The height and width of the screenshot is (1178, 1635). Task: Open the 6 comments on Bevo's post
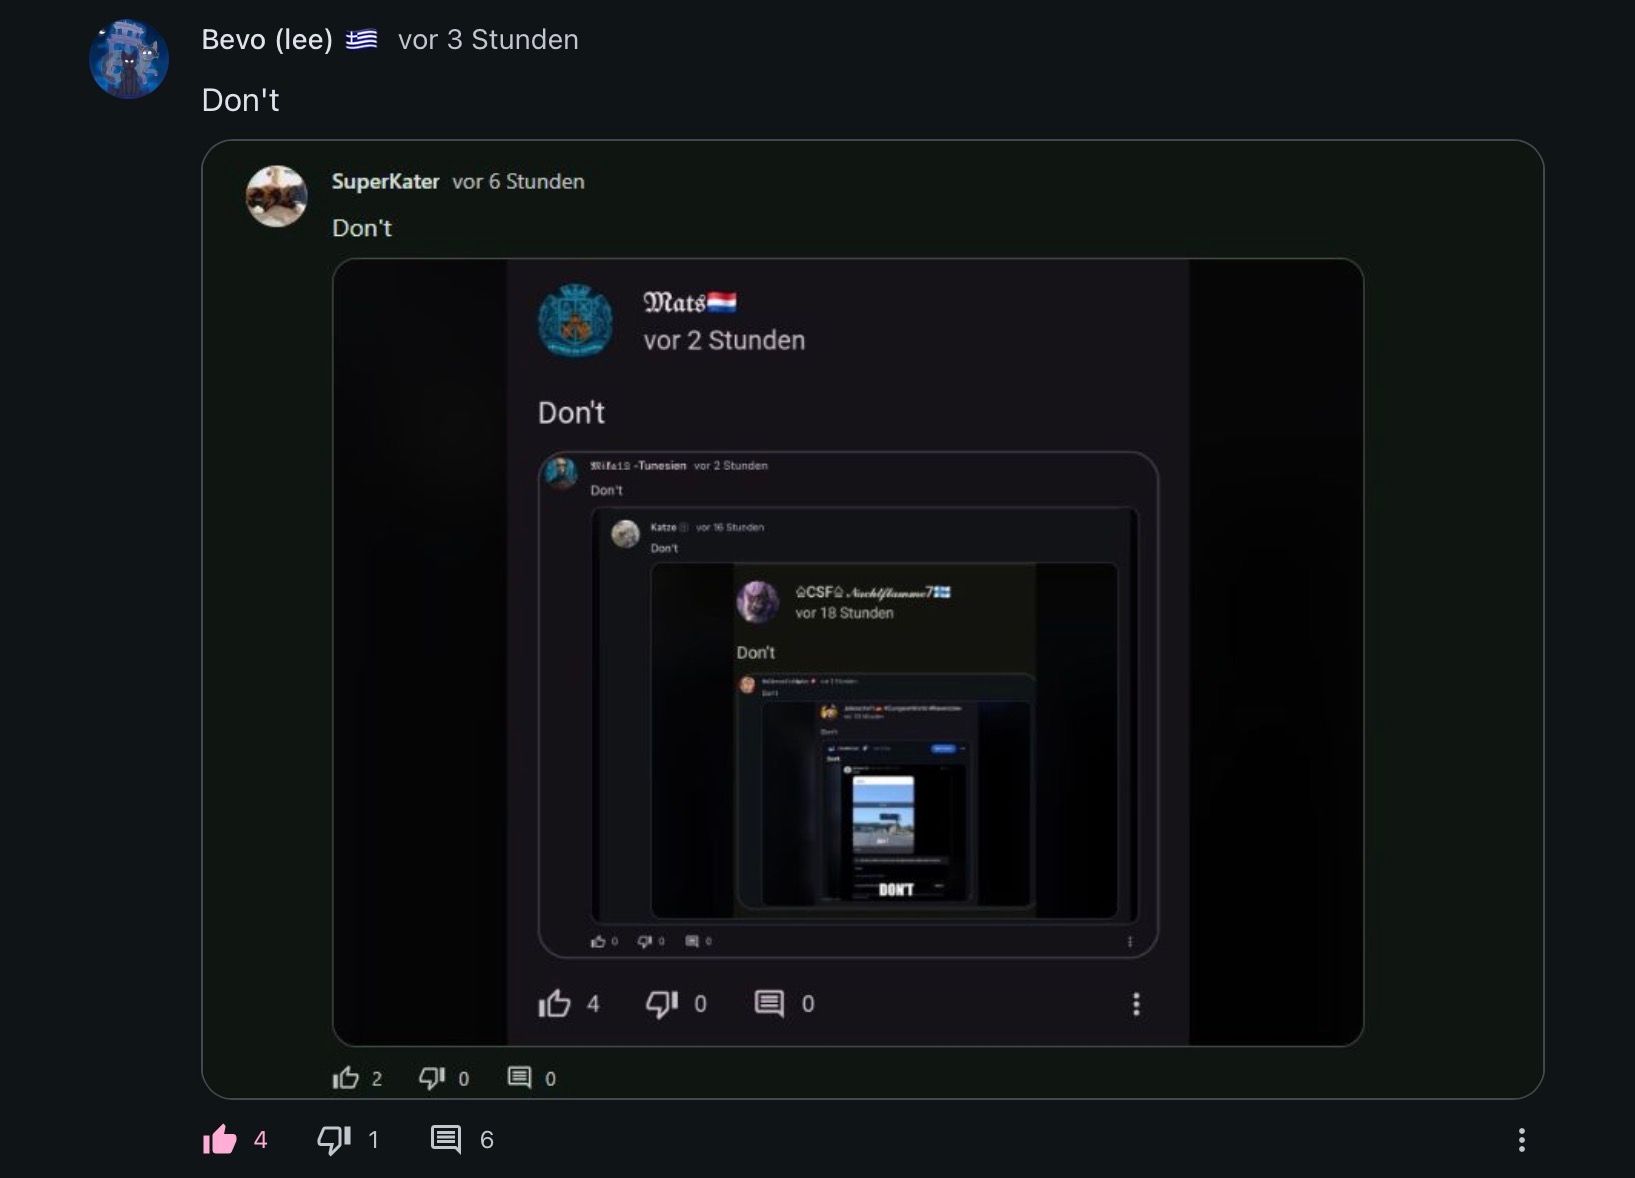[x=446, y=1140]
